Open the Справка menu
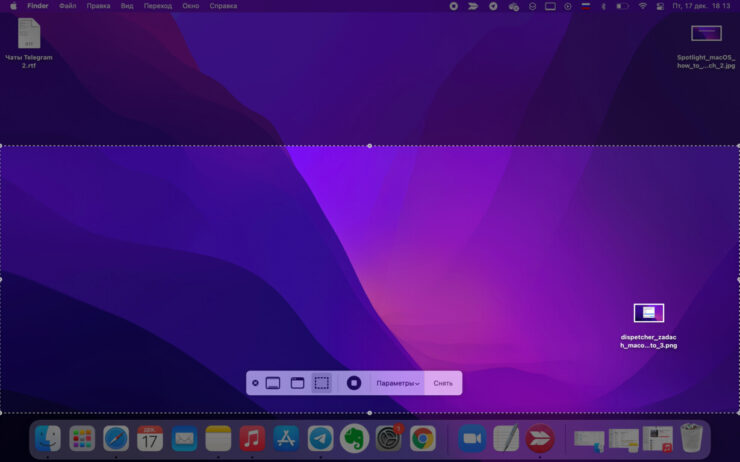The width and height of the screenshot is (740, 462). pyautogui.click(x=223, y=6)
